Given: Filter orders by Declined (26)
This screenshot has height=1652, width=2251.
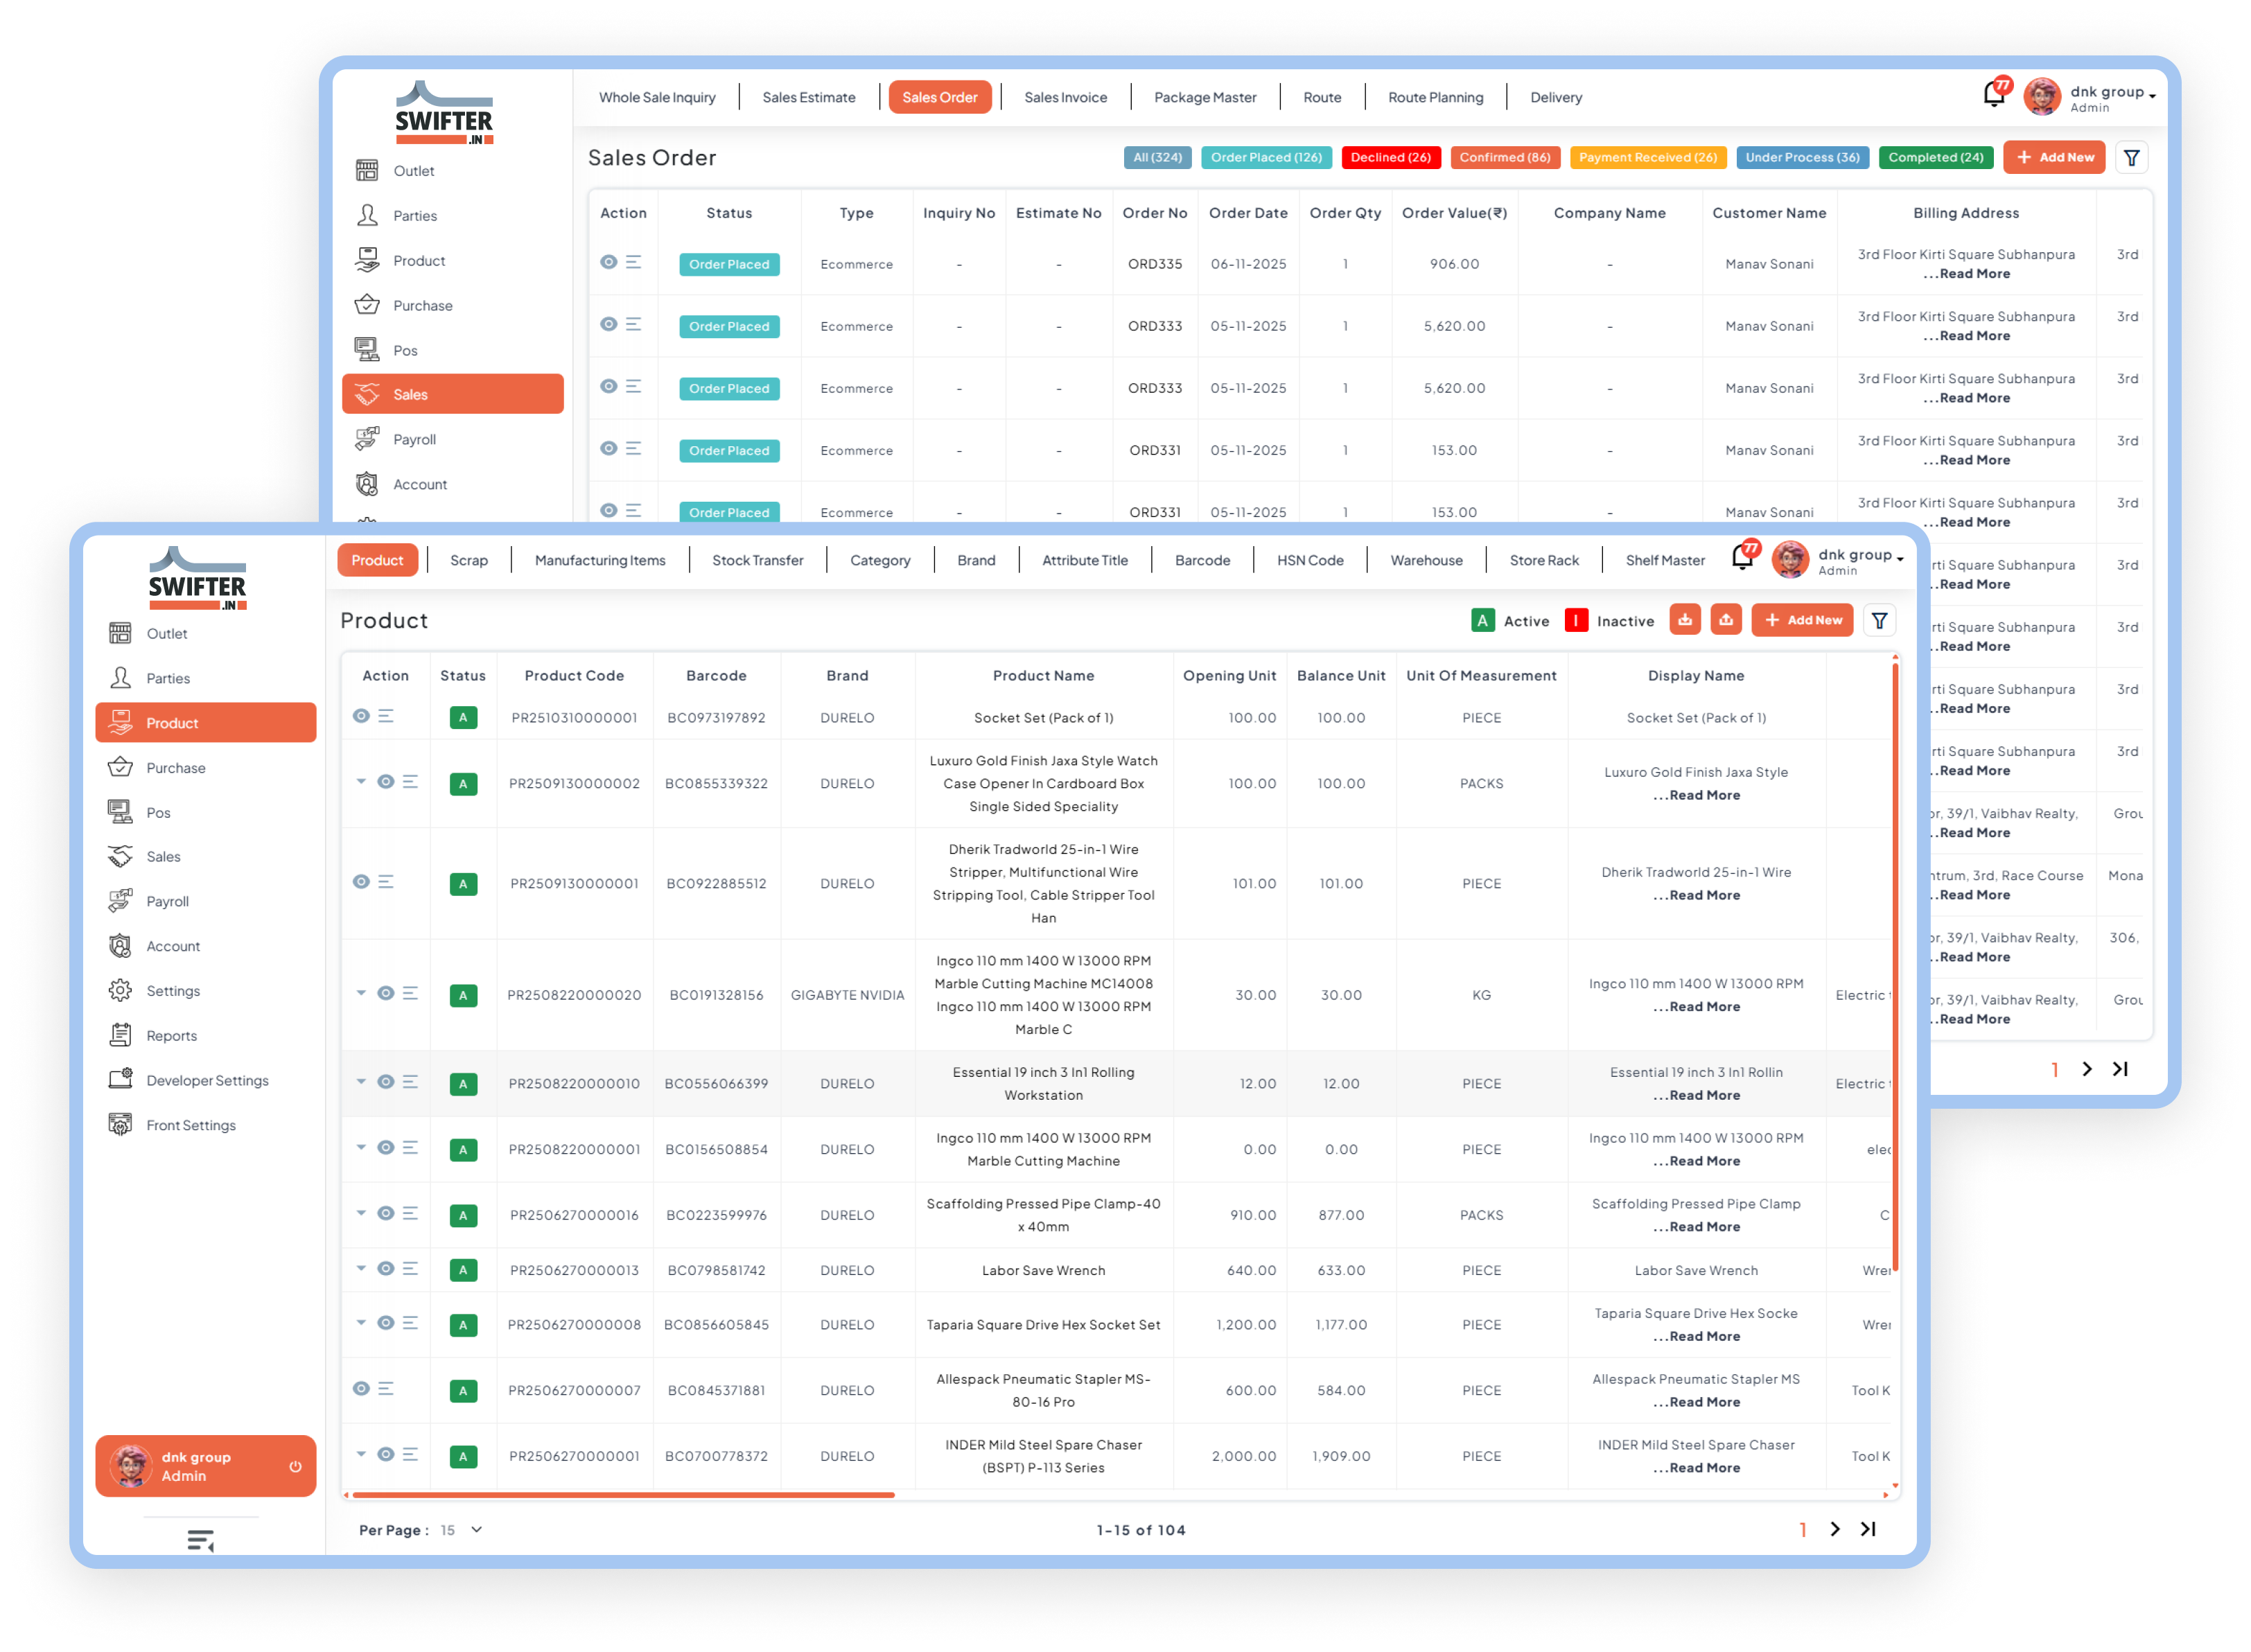Looking at the screenshot, I should [1390, 158].
